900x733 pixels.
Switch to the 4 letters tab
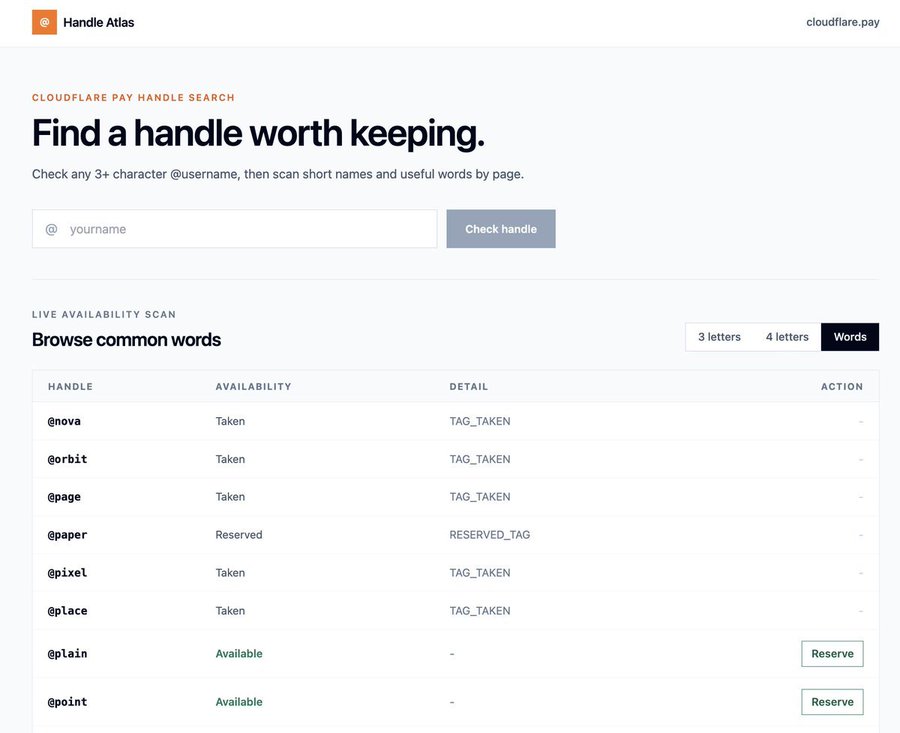787,337
